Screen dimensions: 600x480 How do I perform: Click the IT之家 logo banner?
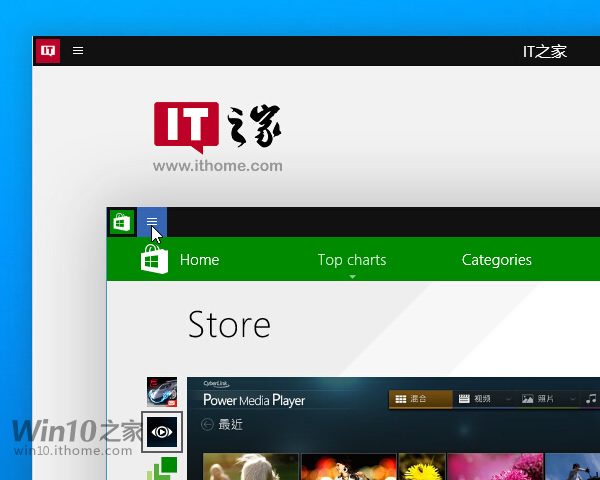click(x=218, y=125)
